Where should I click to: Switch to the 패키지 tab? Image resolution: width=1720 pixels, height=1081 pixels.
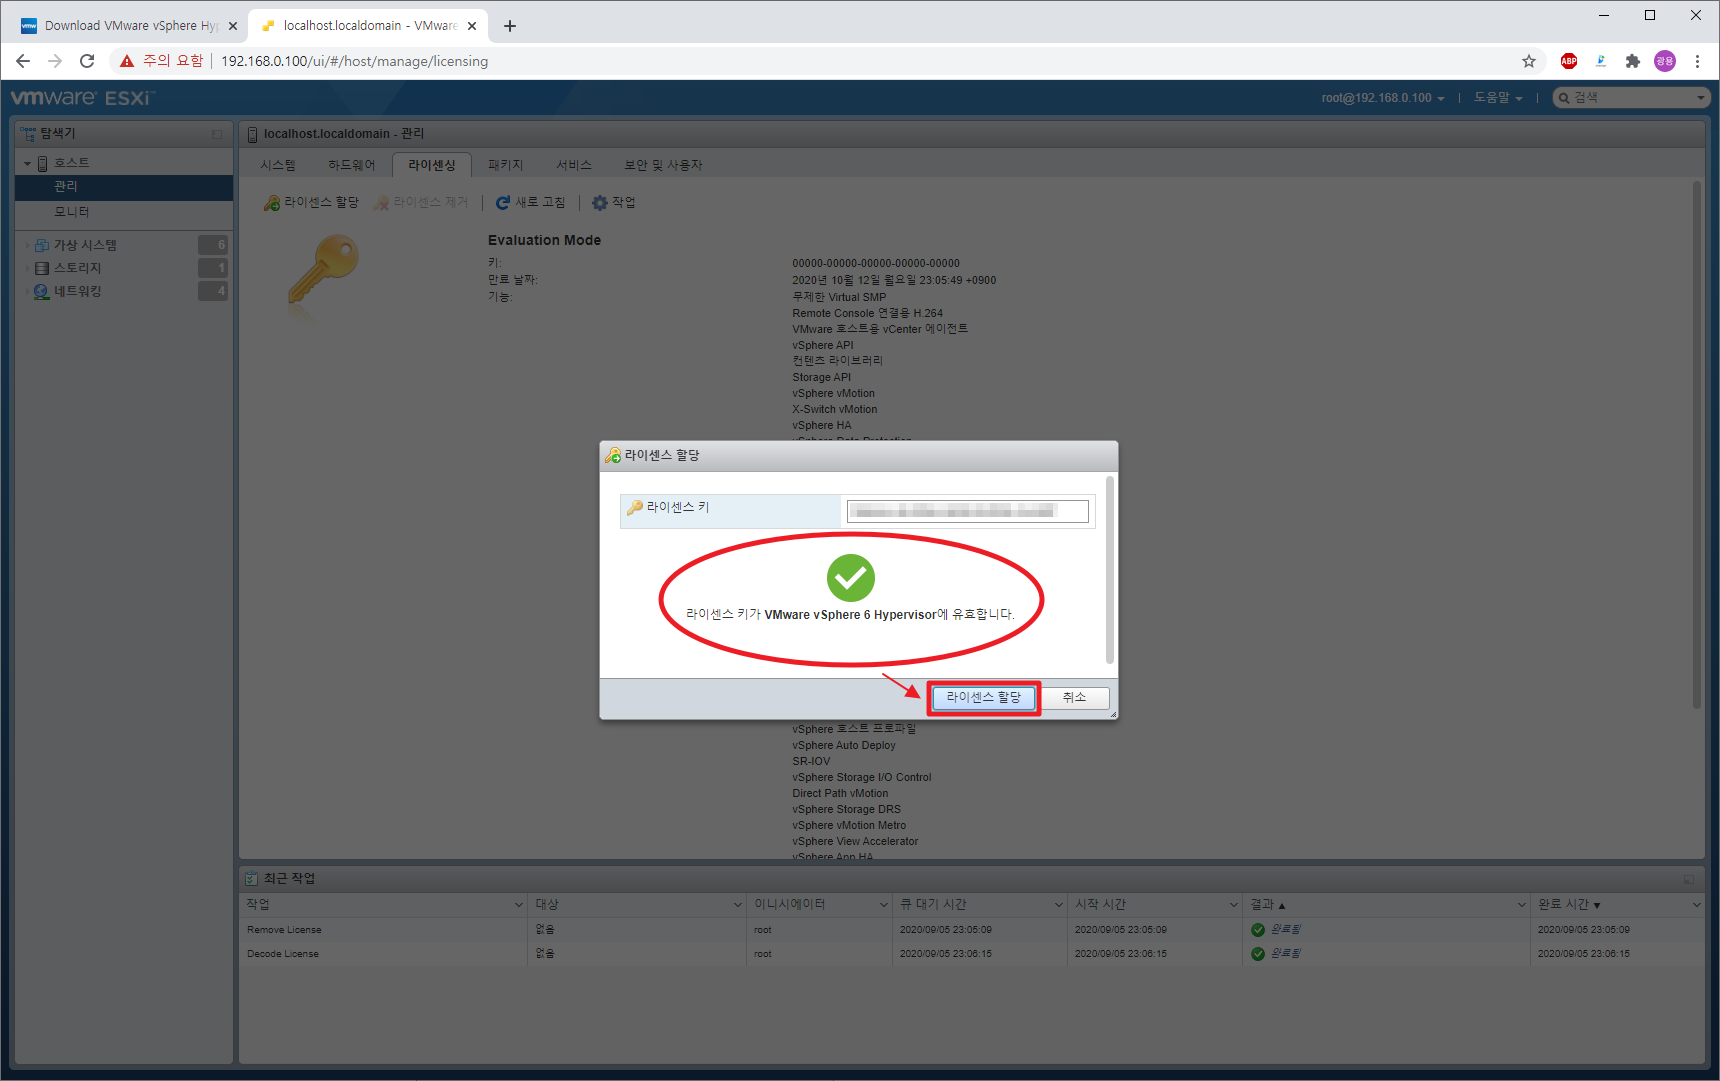pos(506,165)
